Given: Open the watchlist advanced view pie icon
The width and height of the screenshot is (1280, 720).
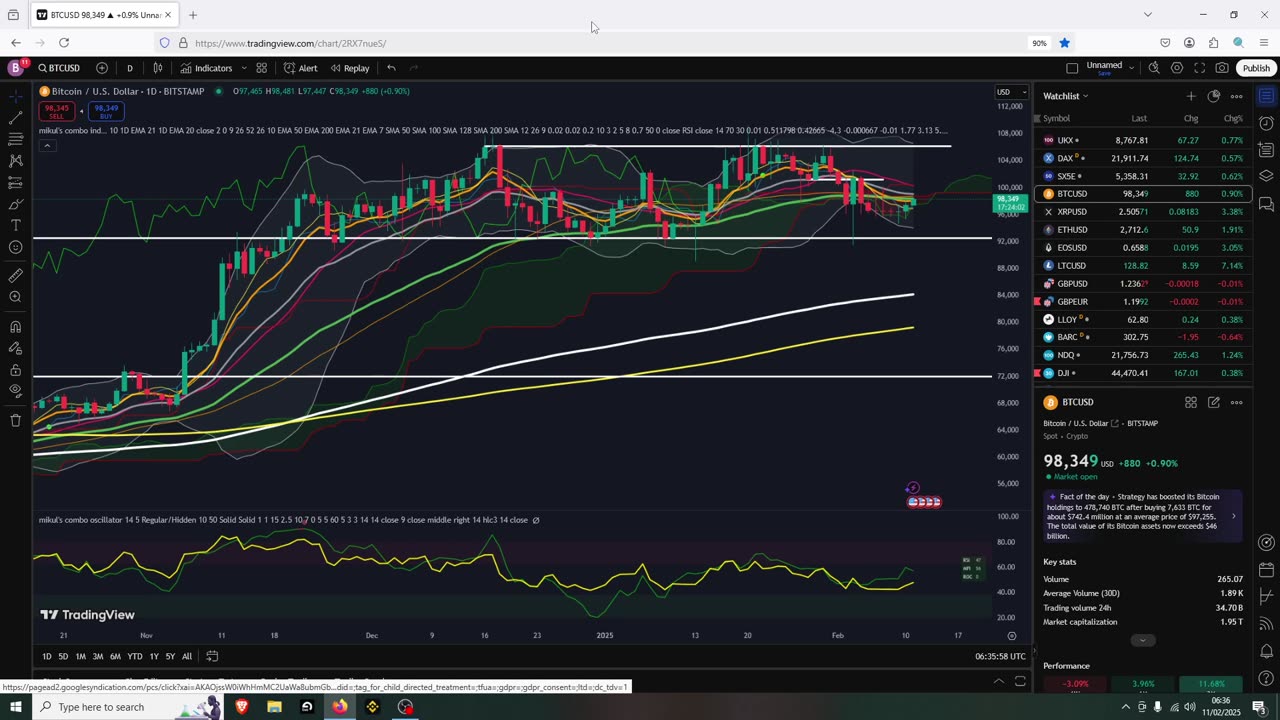Looking at the screenshot, I should [x=1213, y=96].
